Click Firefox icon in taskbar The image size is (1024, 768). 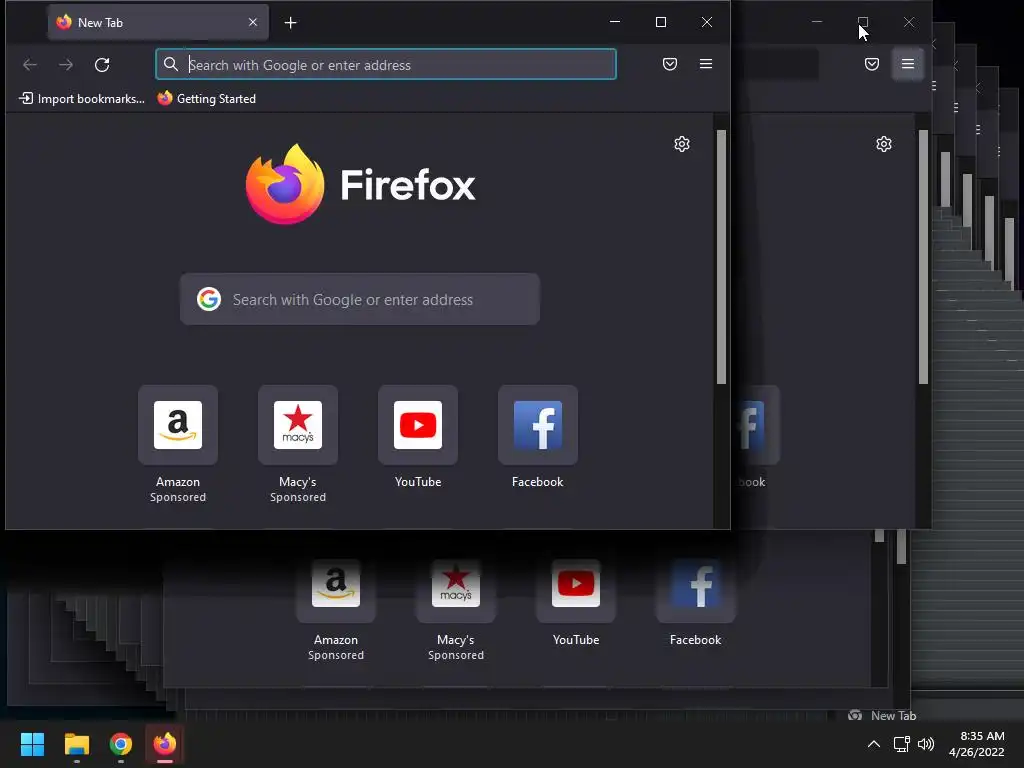pyautogui.click(x=165, y=744)
